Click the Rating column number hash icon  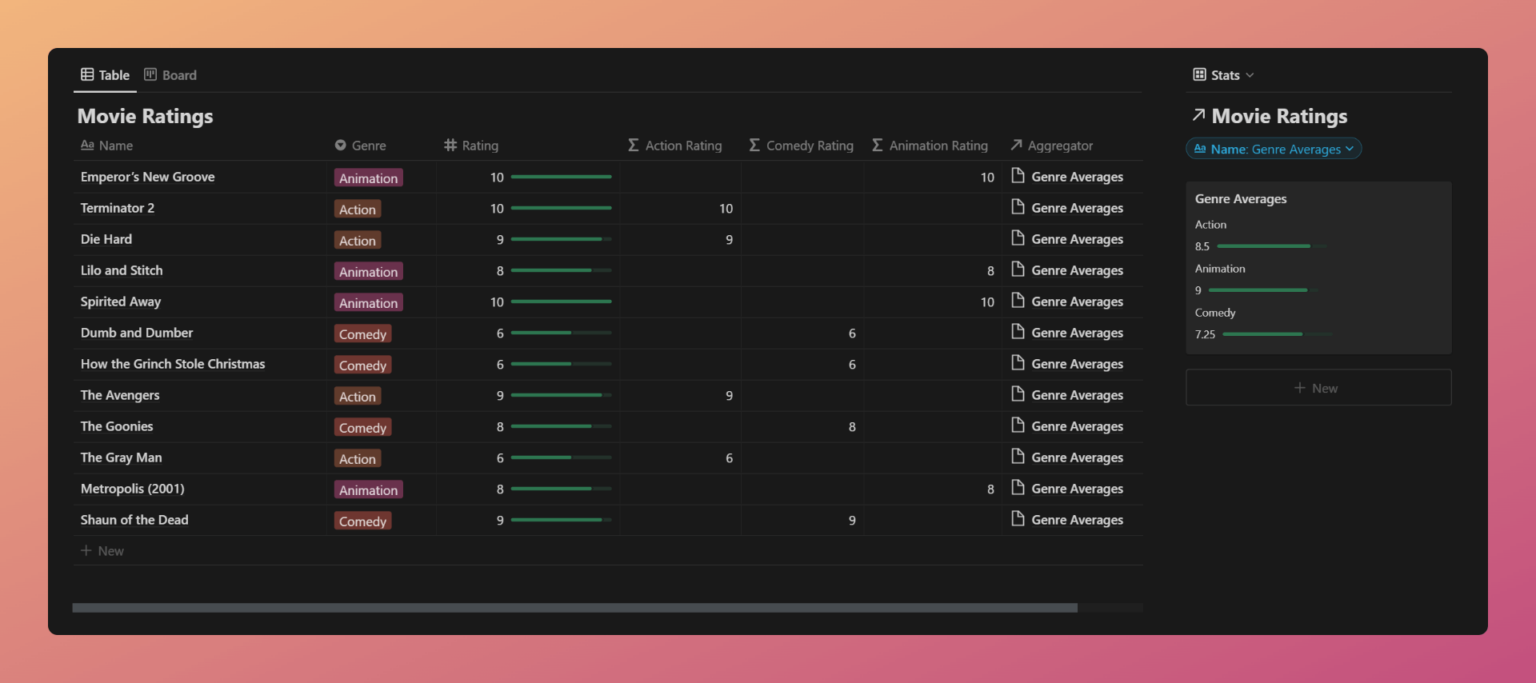coord(450,146)
